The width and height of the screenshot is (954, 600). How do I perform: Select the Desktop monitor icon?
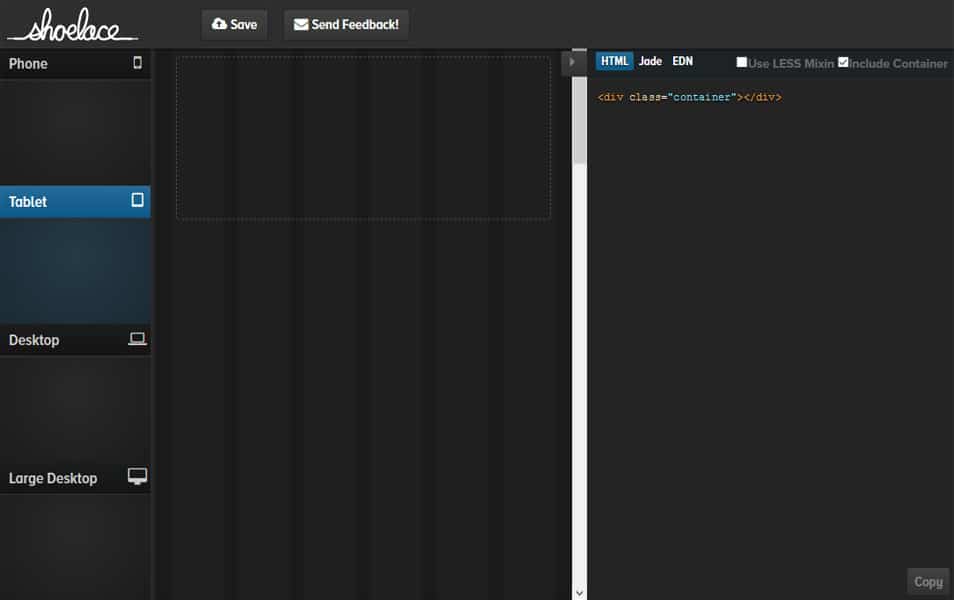[x=136, y=339]
